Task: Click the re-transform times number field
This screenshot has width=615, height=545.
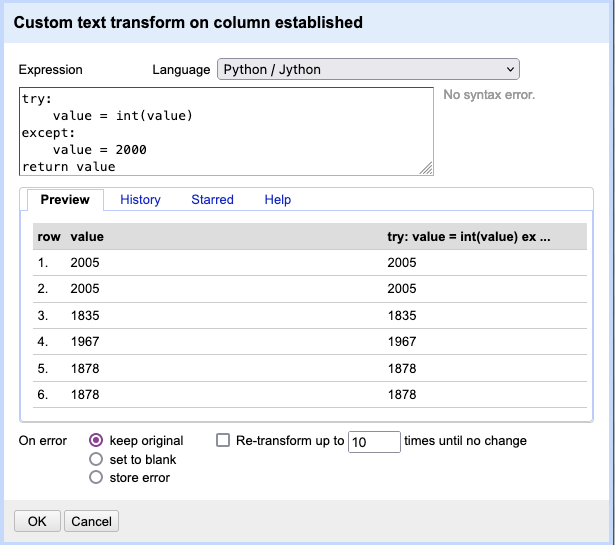Action: [x=373, y=441]
